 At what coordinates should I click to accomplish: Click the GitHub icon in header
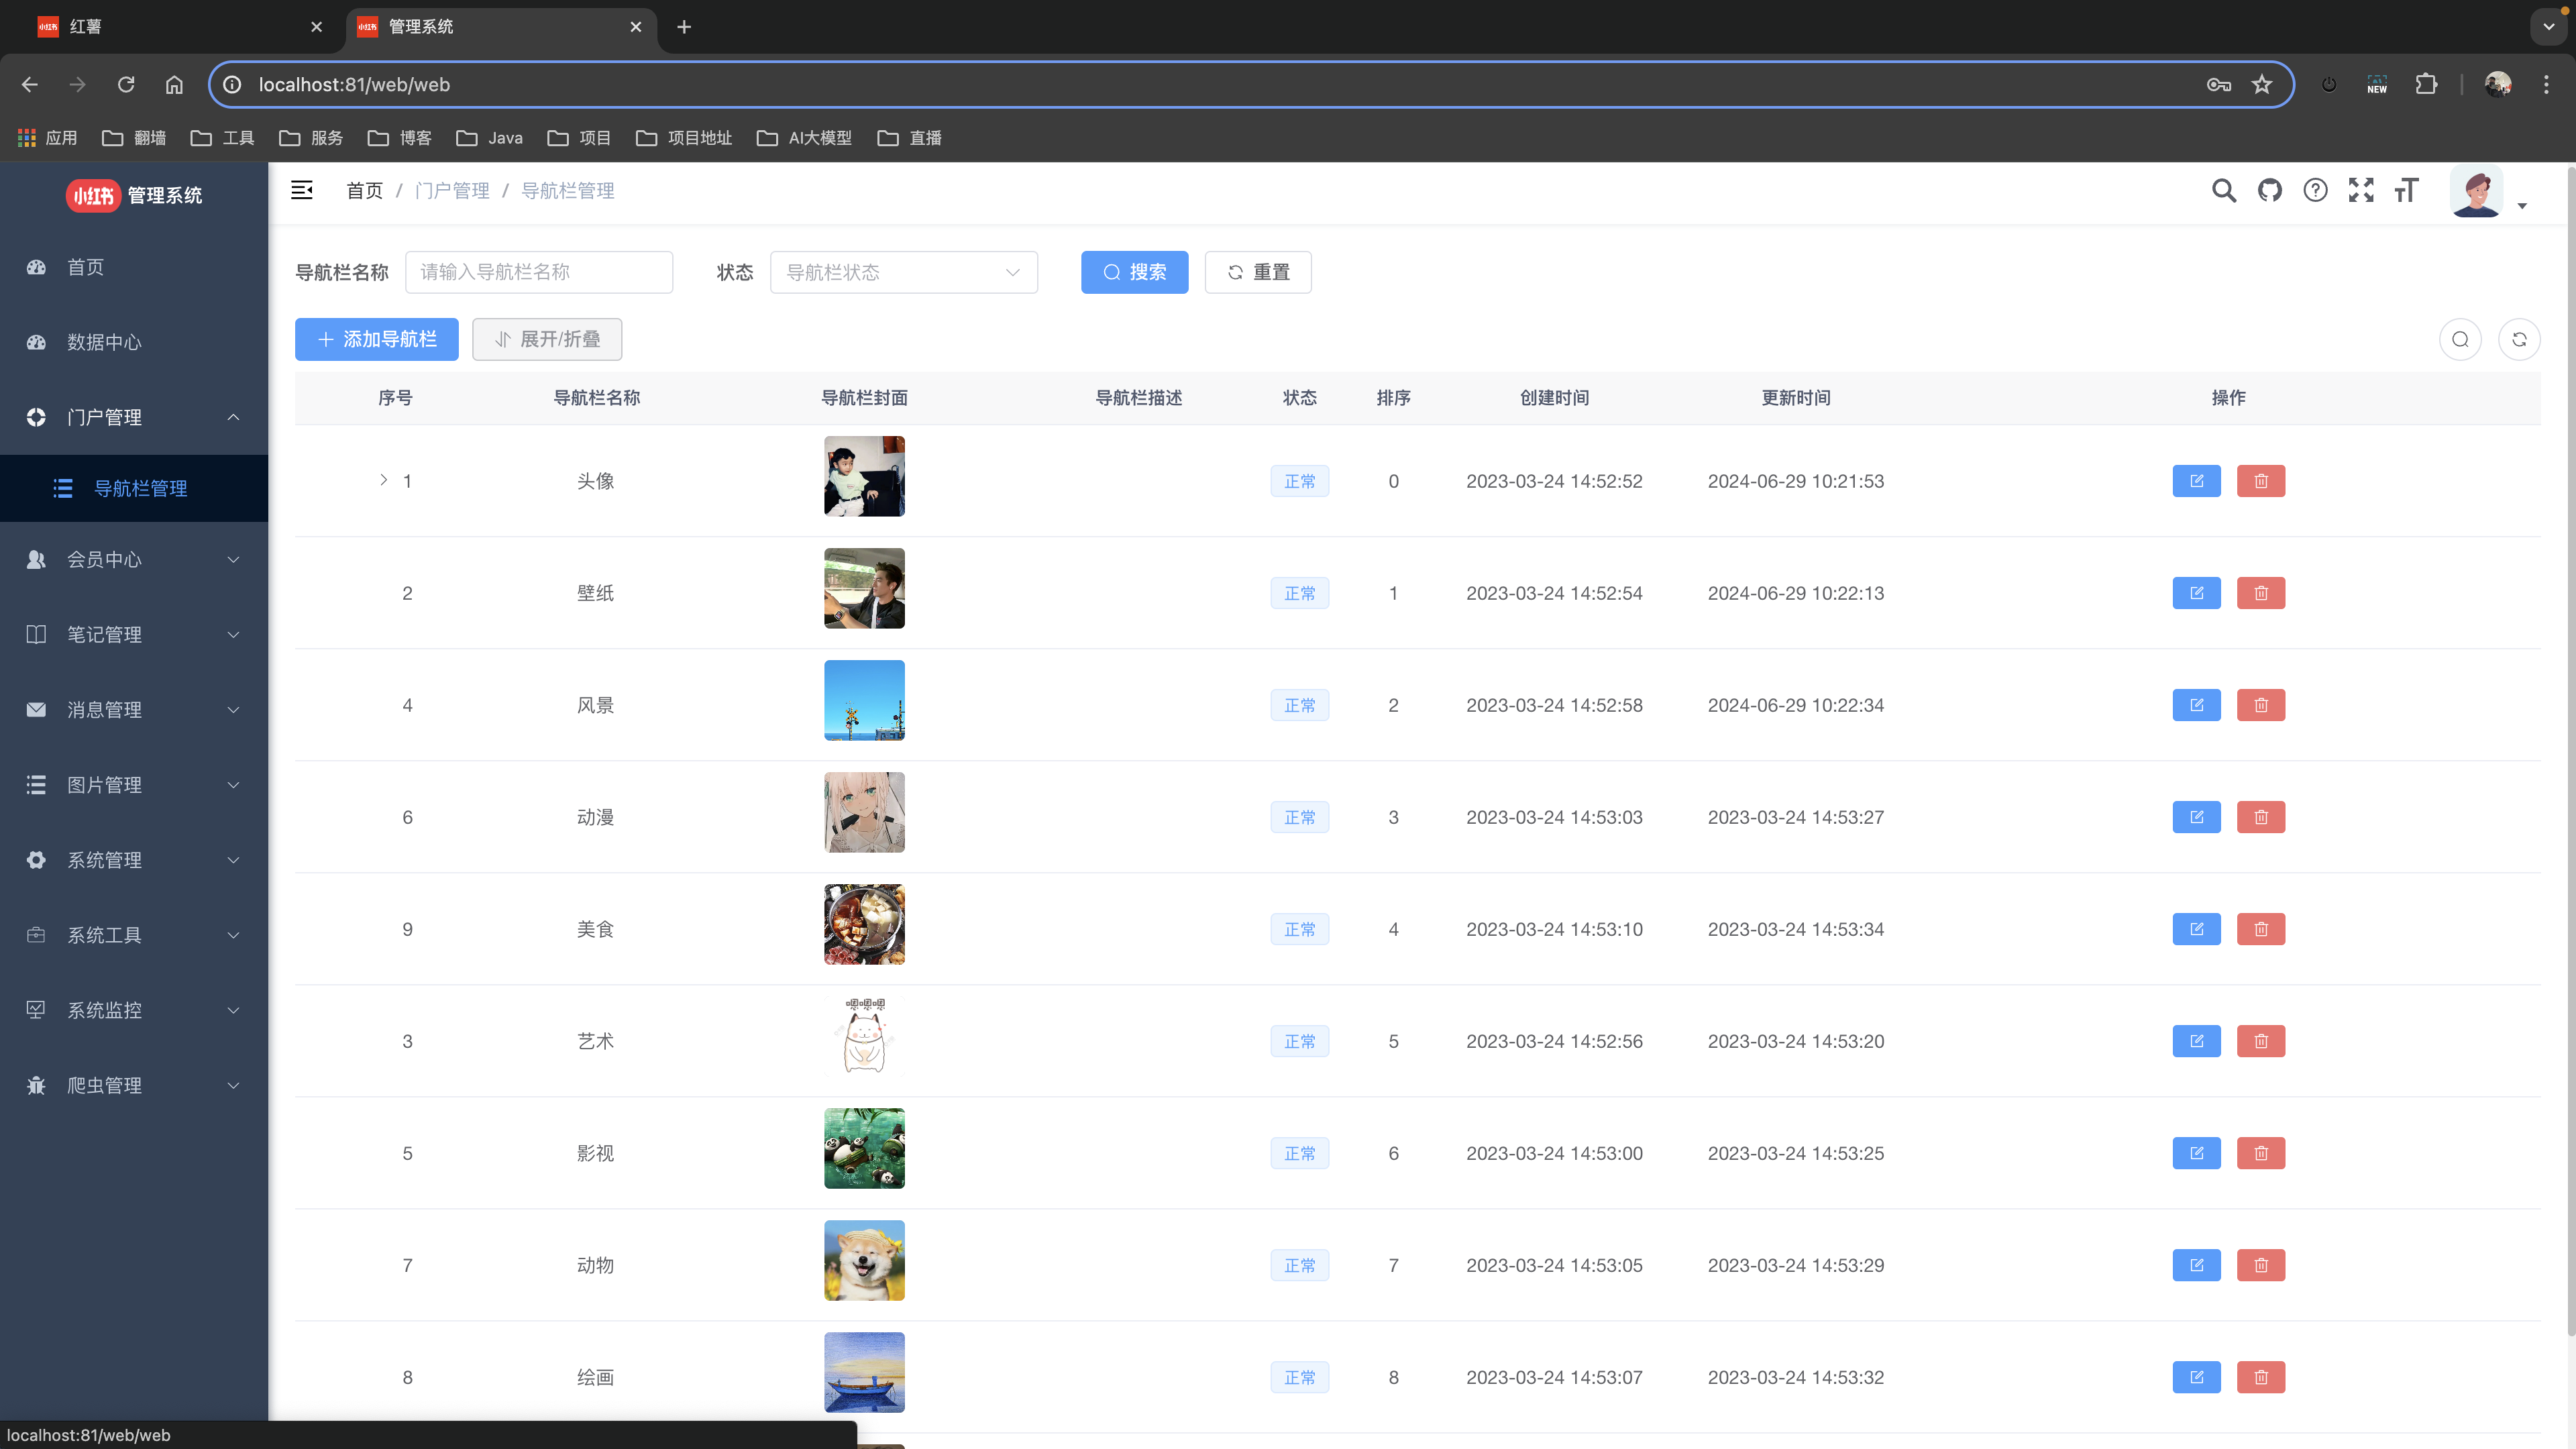[x=2269, y=190]
